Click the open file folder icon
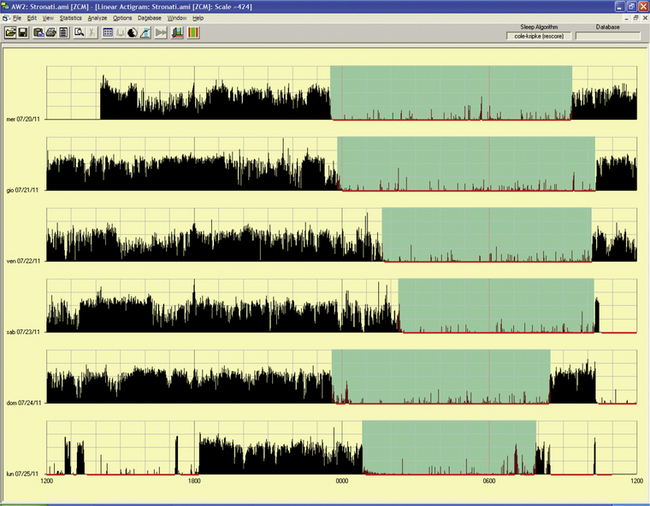The image size is (650, 506). [x=9, y=33]
